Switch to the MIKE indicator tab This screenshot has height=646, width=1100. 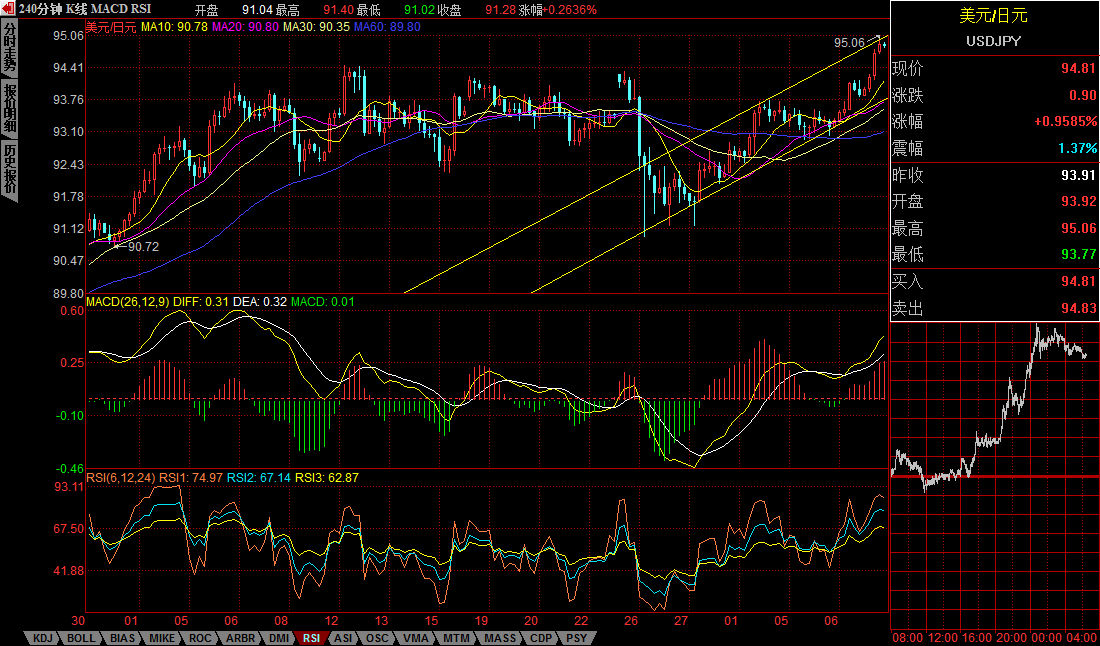click(x=162, y=638)
